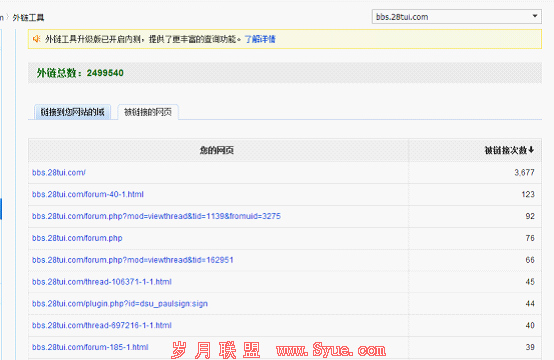This screenshot has height=360, width=554.
Task: Open link bbs.28tui.com/forum.php
Action: tap(77, 238)
